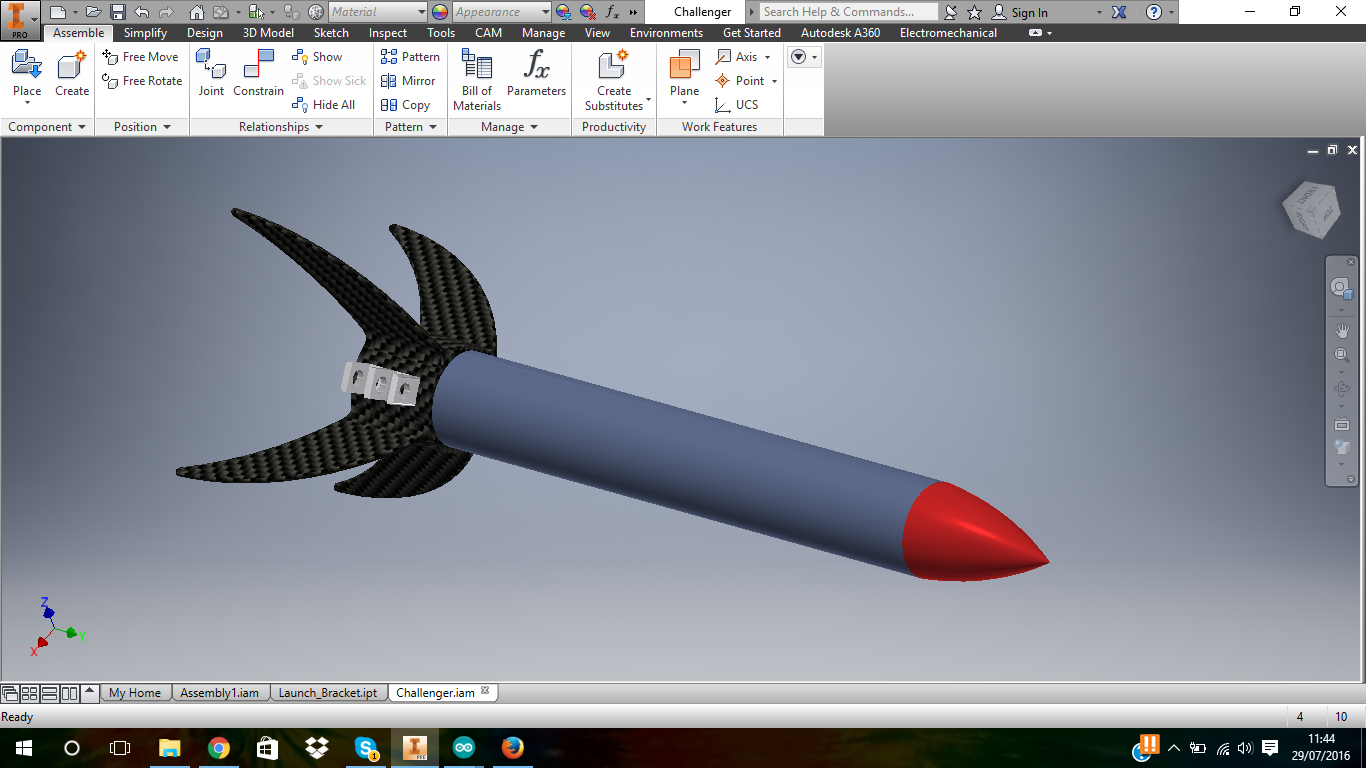The width and height of the screenshot is (1366, 768).
Task: Select the Plane work feature tool
Action: (685, 67)
